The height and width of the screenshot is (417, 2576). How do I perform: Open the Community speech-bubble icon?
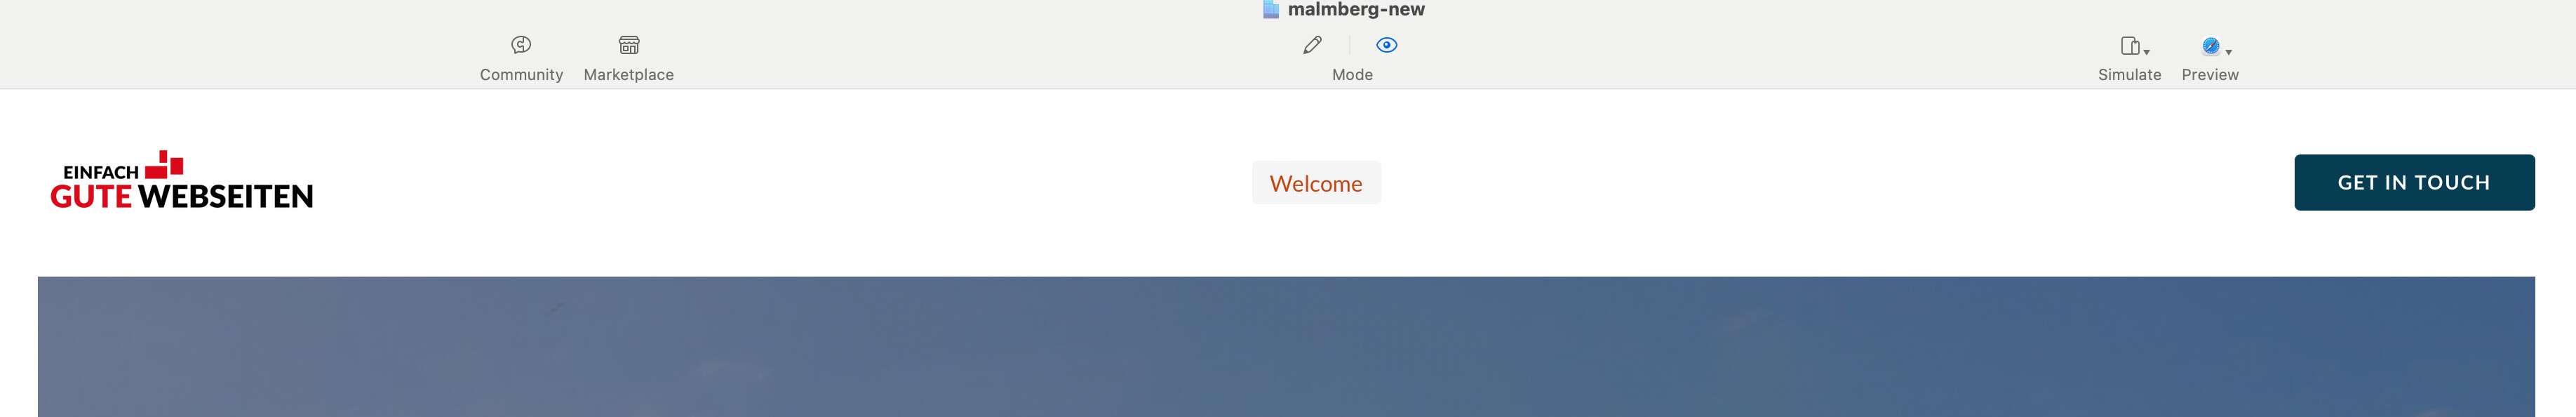(521, 45)
